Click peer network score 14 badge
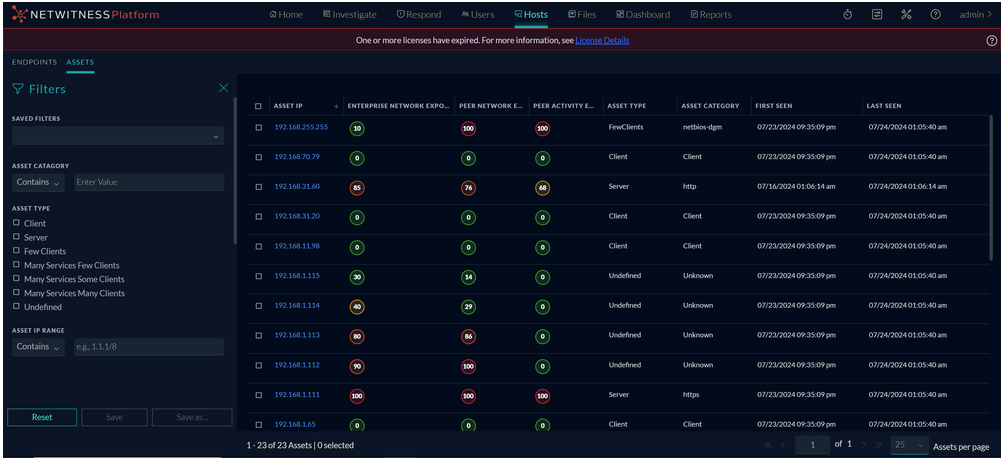 point(469,277)
